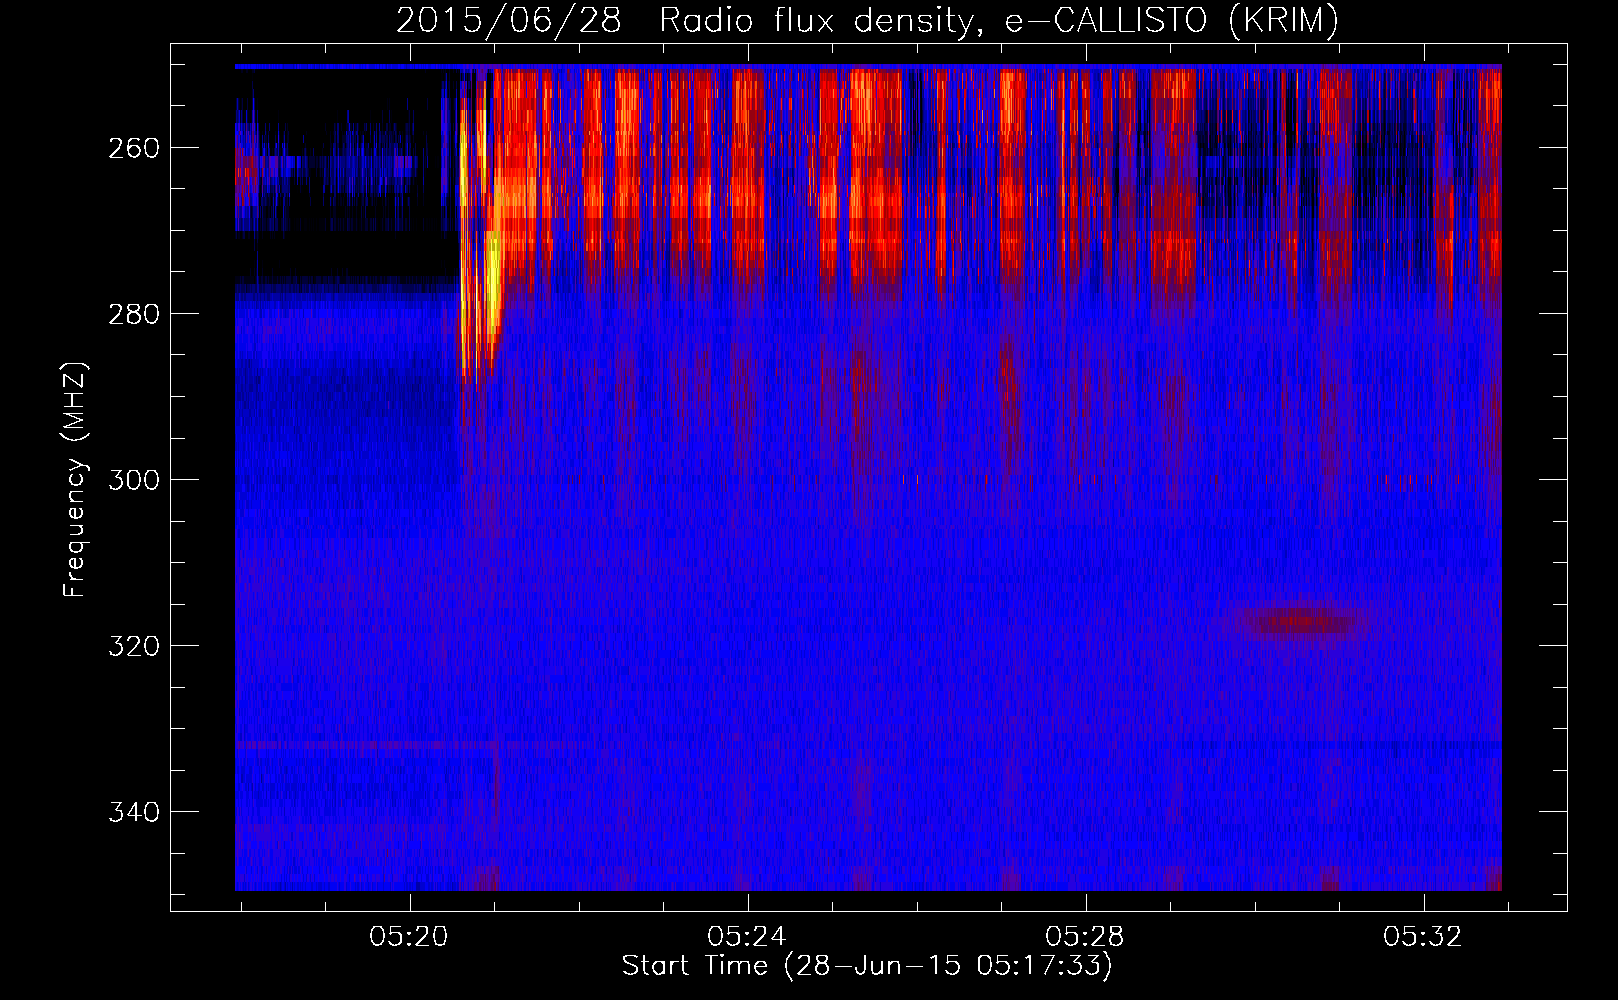Click the plot title '2015/06/28 Radio flux density, e-CALLISTO (KRIM)'
This screenshot has height=1000, width=1618.
[x=867, y=20]
